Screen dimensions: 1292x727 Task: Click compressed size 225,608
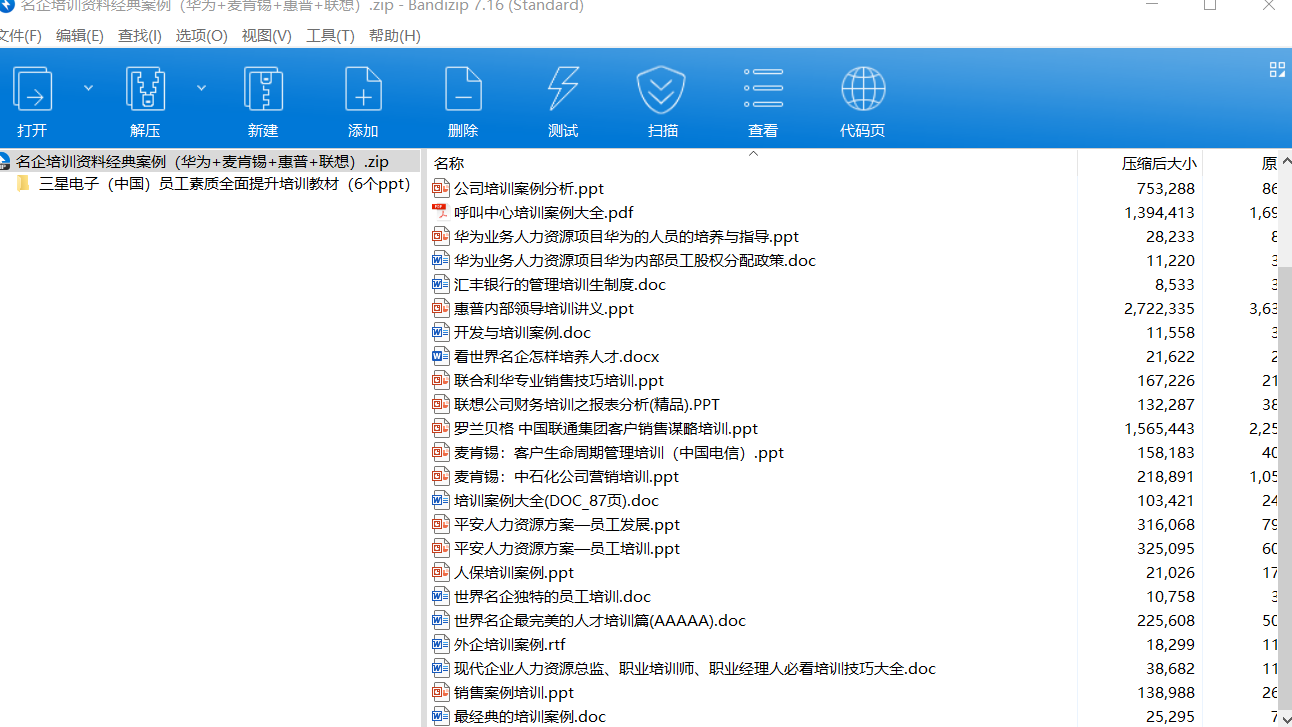(x=1166, y=620)
